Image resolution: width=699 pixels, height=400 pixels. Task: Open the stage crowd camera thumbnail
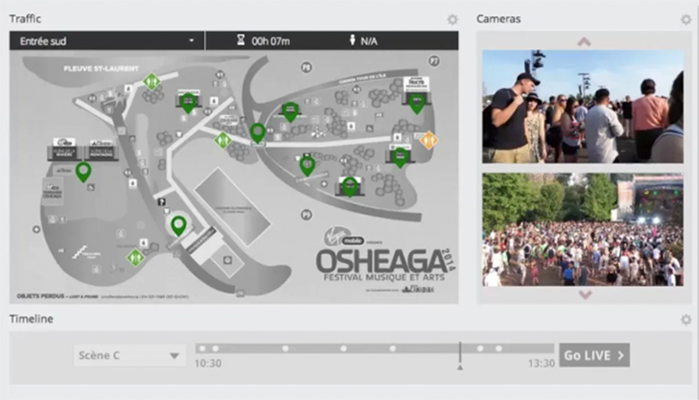[582, 230]
